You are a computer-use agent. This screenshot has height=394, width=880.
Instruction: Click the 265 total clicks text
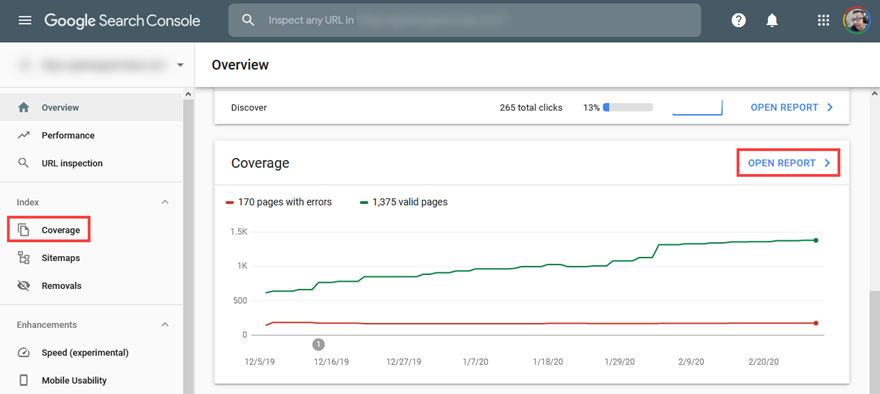[531, 107]
